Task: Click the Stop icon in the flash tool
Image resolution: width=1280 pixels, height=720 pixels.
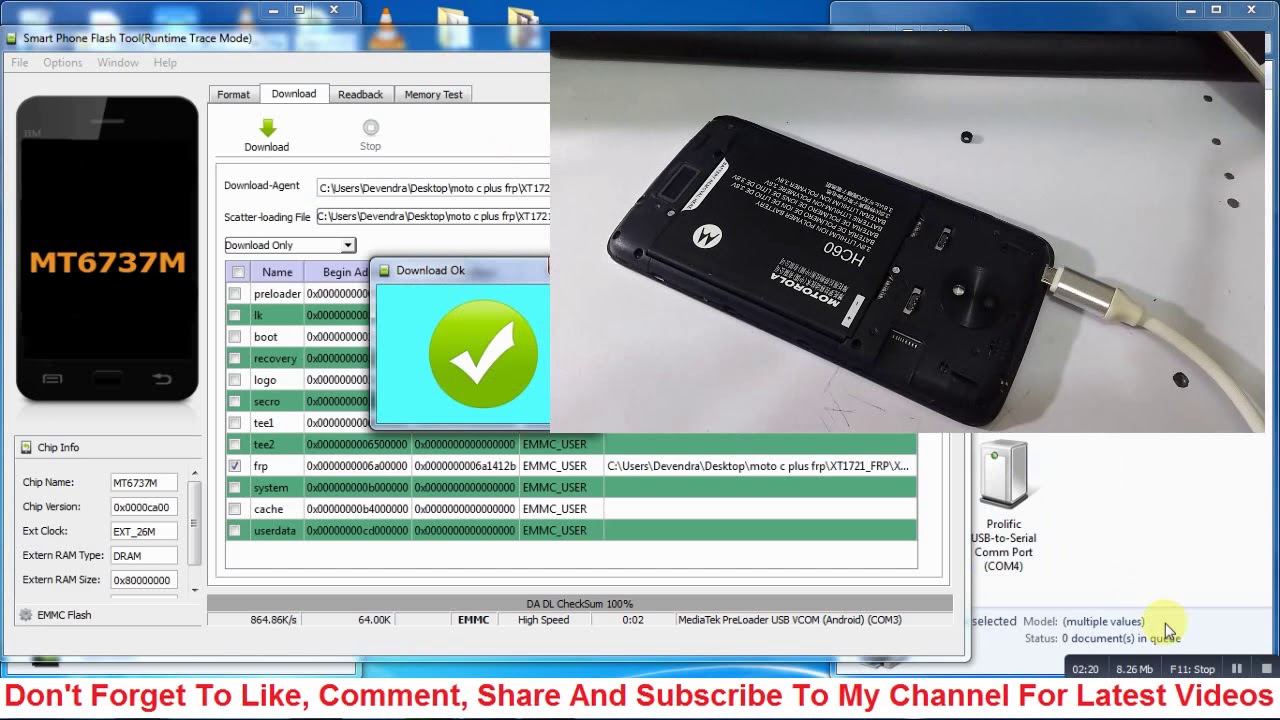Action: (x=371, y=127)
